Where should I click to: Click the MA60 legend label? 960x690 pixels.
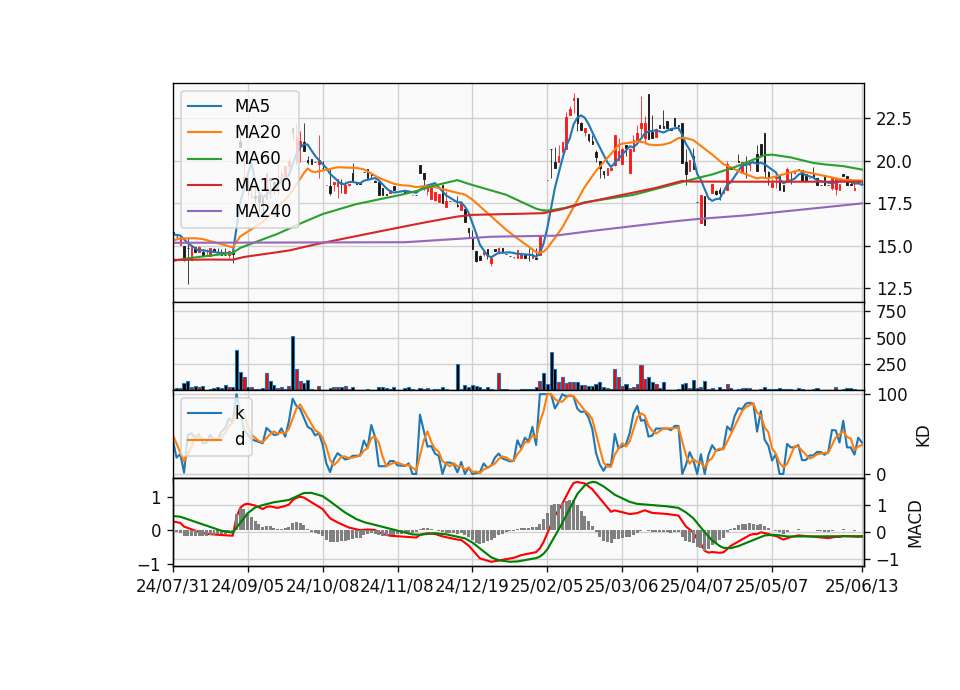coord(258,159)
